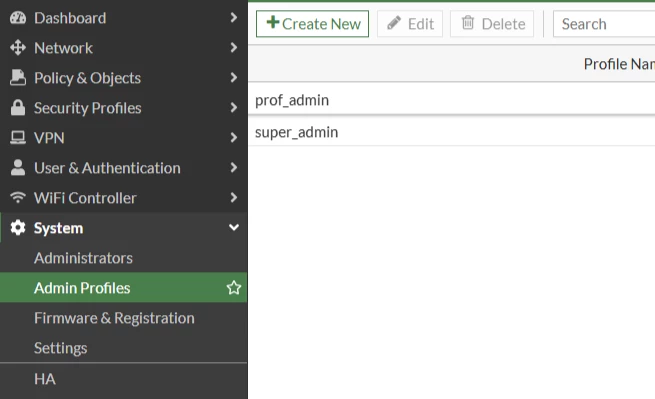The width and height of the screenshot is (655, 399).
Task: Sort by the Profile Name column header
Action: point(619,64)
